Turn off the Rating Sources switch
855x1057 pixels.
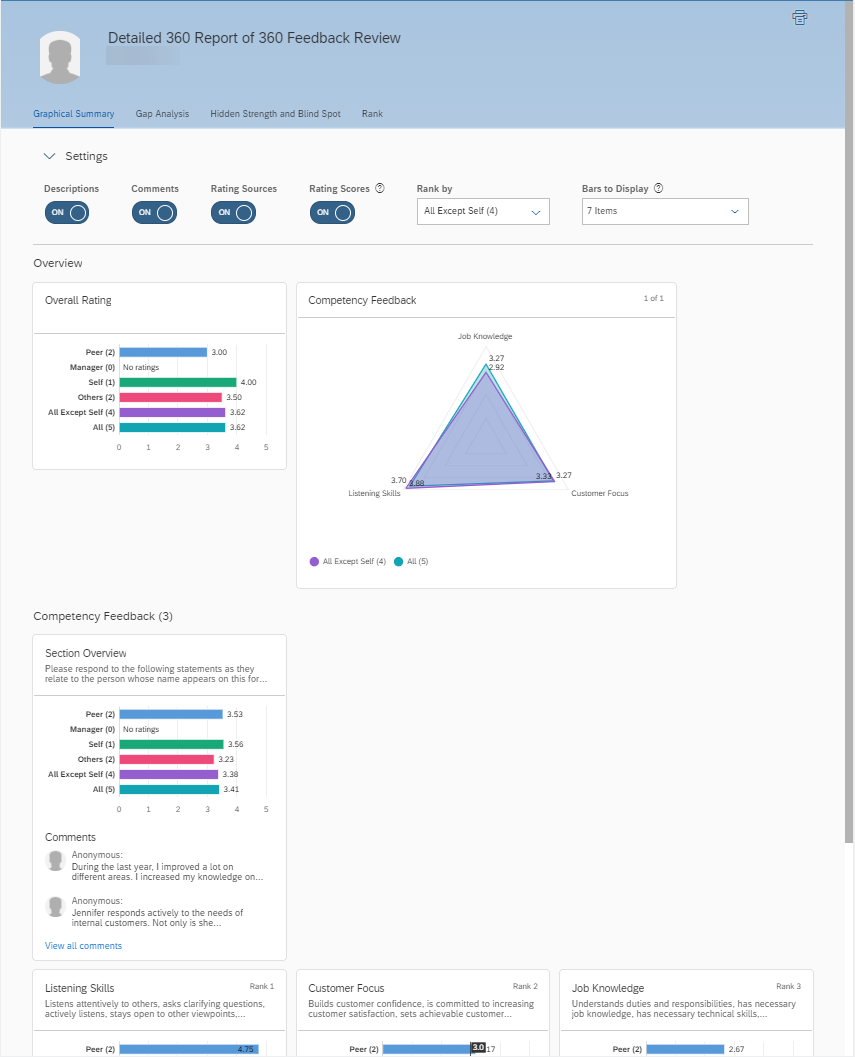coord(233,212)
